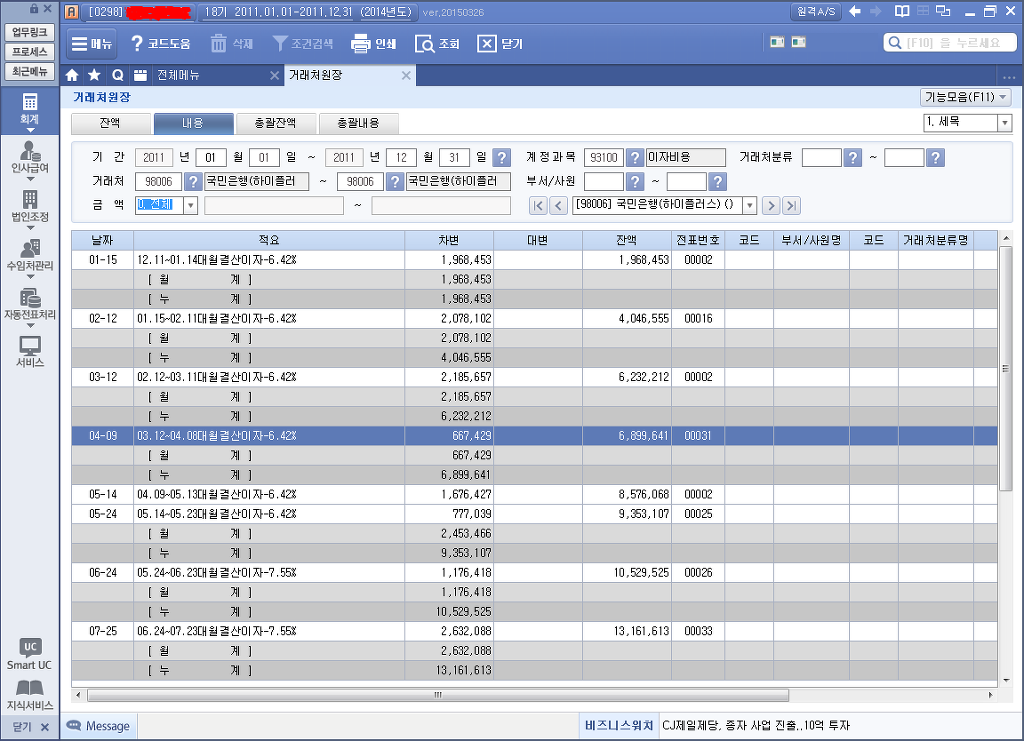1024x741 pixels.
Task: Open 코드도움 code help
Action: pos(160,44)
